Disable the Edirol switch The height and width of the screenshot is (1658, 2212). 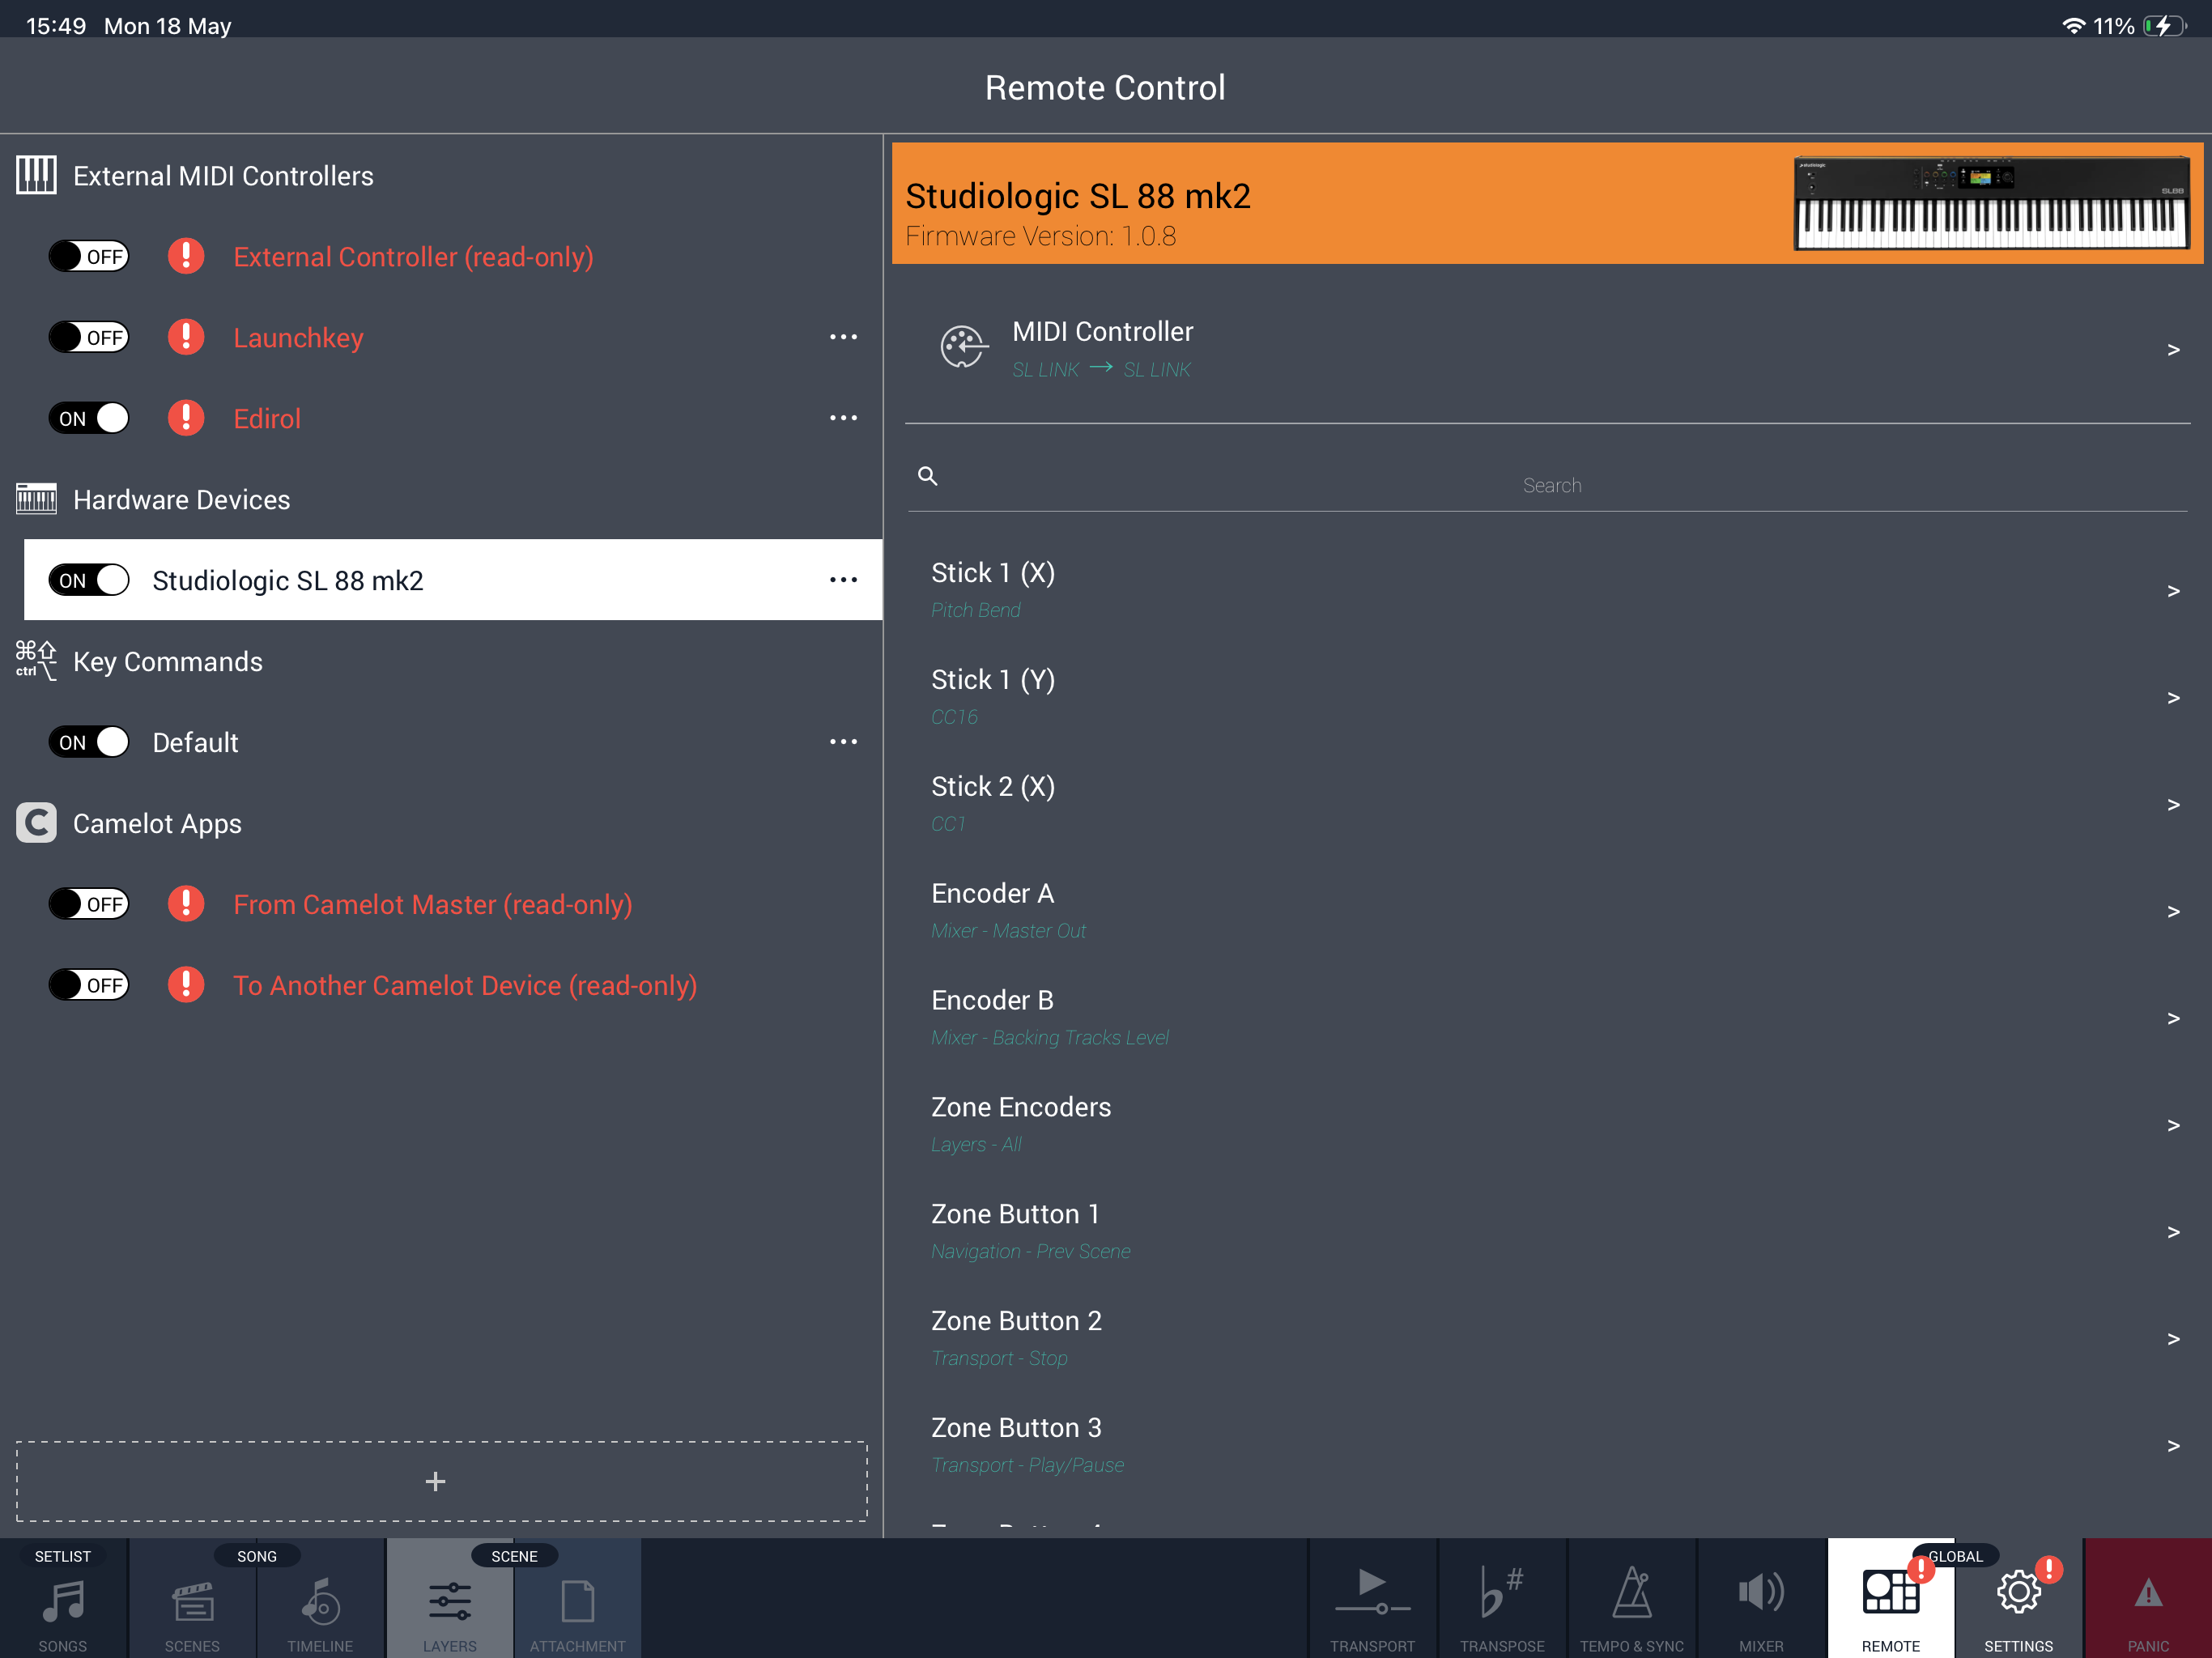coord(89,418)
